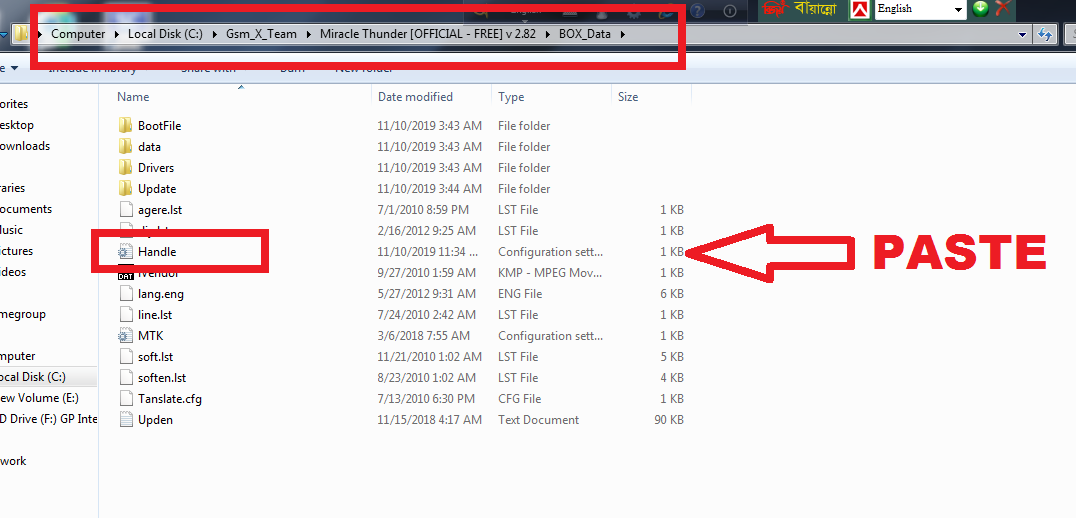The width and height of the screenshot is (1076, 518).
Task: Open Videos in the navigation pane
Action: coord(13,272)
